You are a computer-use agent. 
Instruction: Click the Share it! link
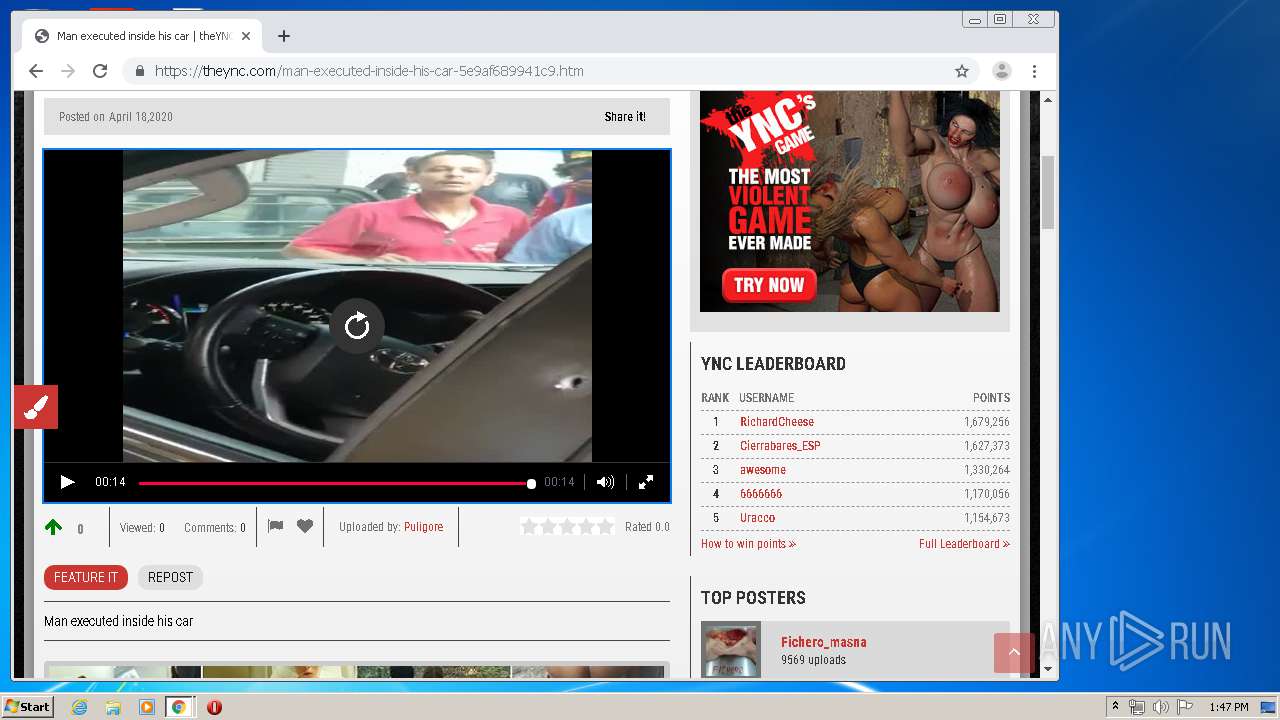coord(625,117)
